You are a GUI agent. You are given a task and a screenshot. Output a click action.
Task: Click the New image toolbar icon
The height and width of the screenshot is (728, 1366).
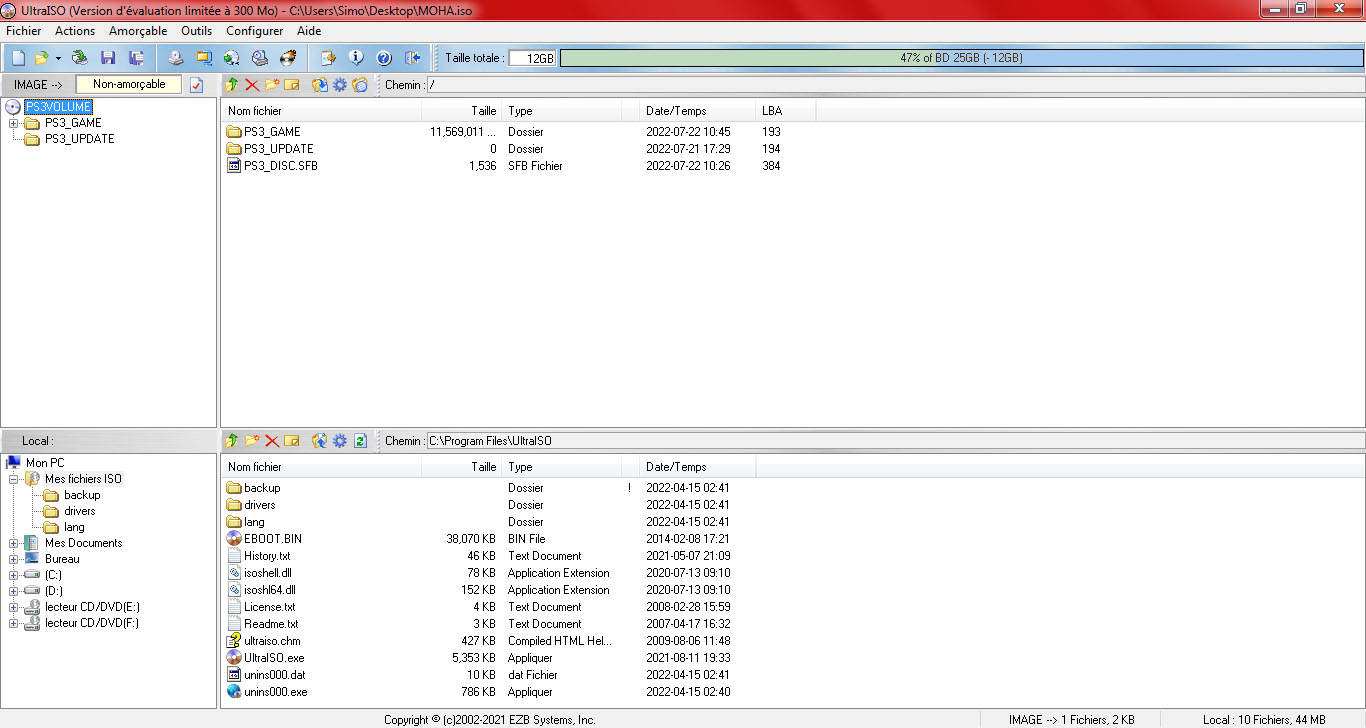click(x=18, y=59)
